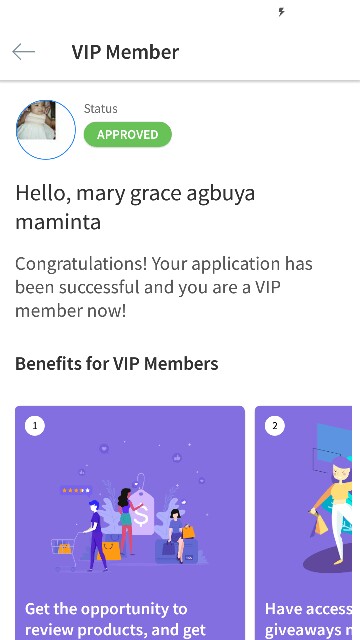Tap the Status label above badge
The image size is (360, 640).
coord(100,109)
